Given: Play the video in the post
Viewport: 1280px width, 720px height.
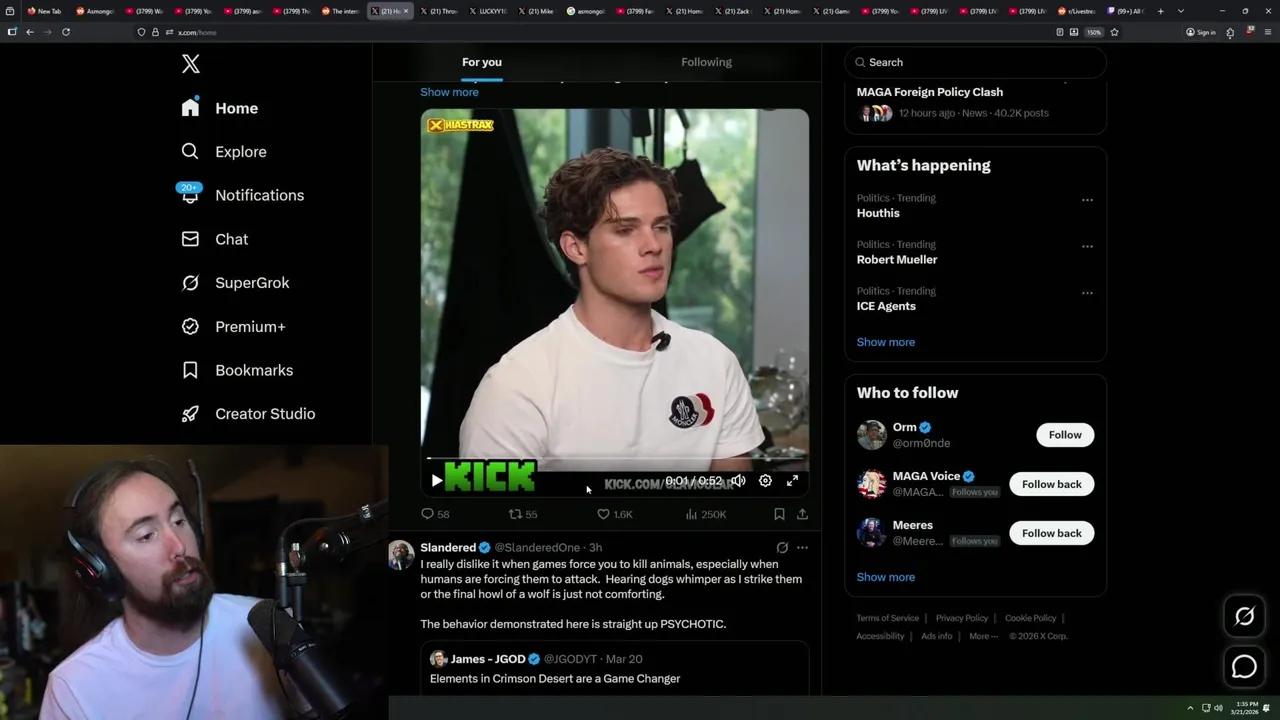Looking at the screenshot, I should click(x=436, y=481).
